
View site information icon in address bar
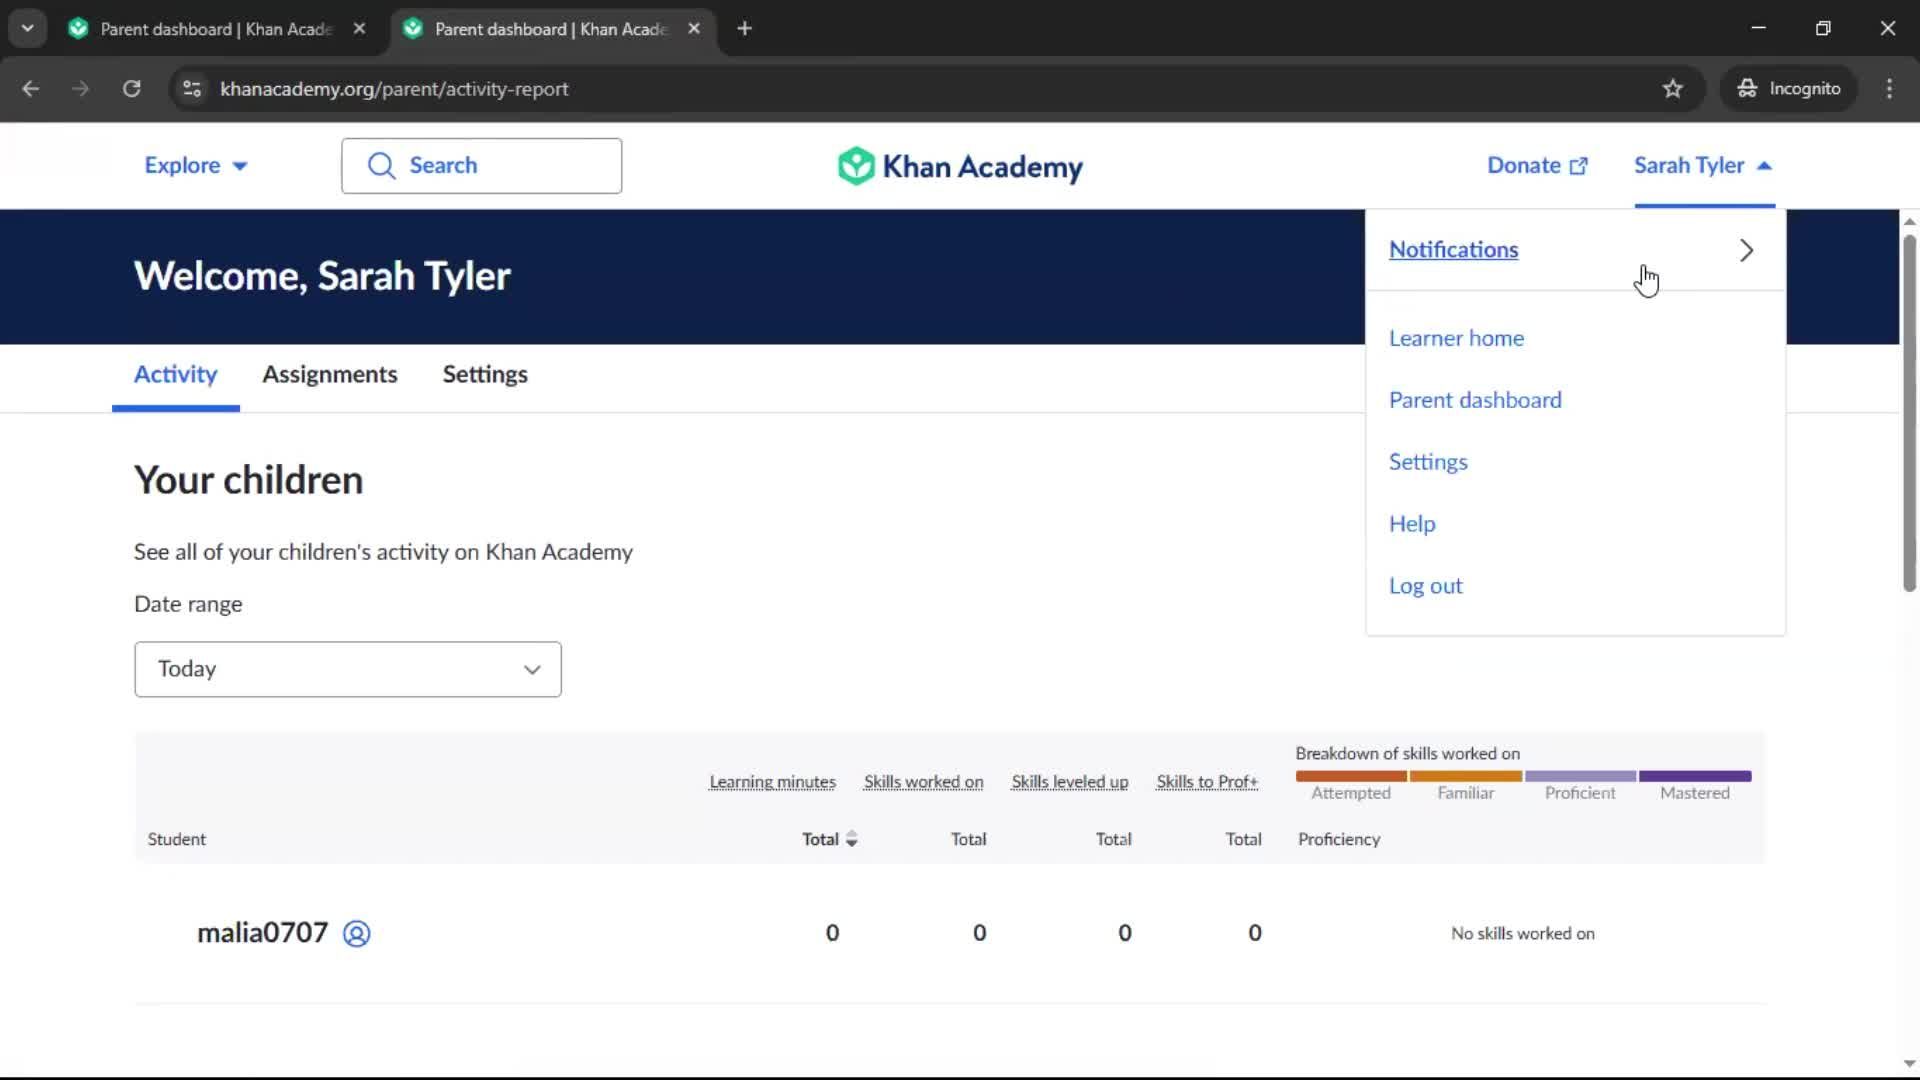pyautogui.click(x=192, y=89)
